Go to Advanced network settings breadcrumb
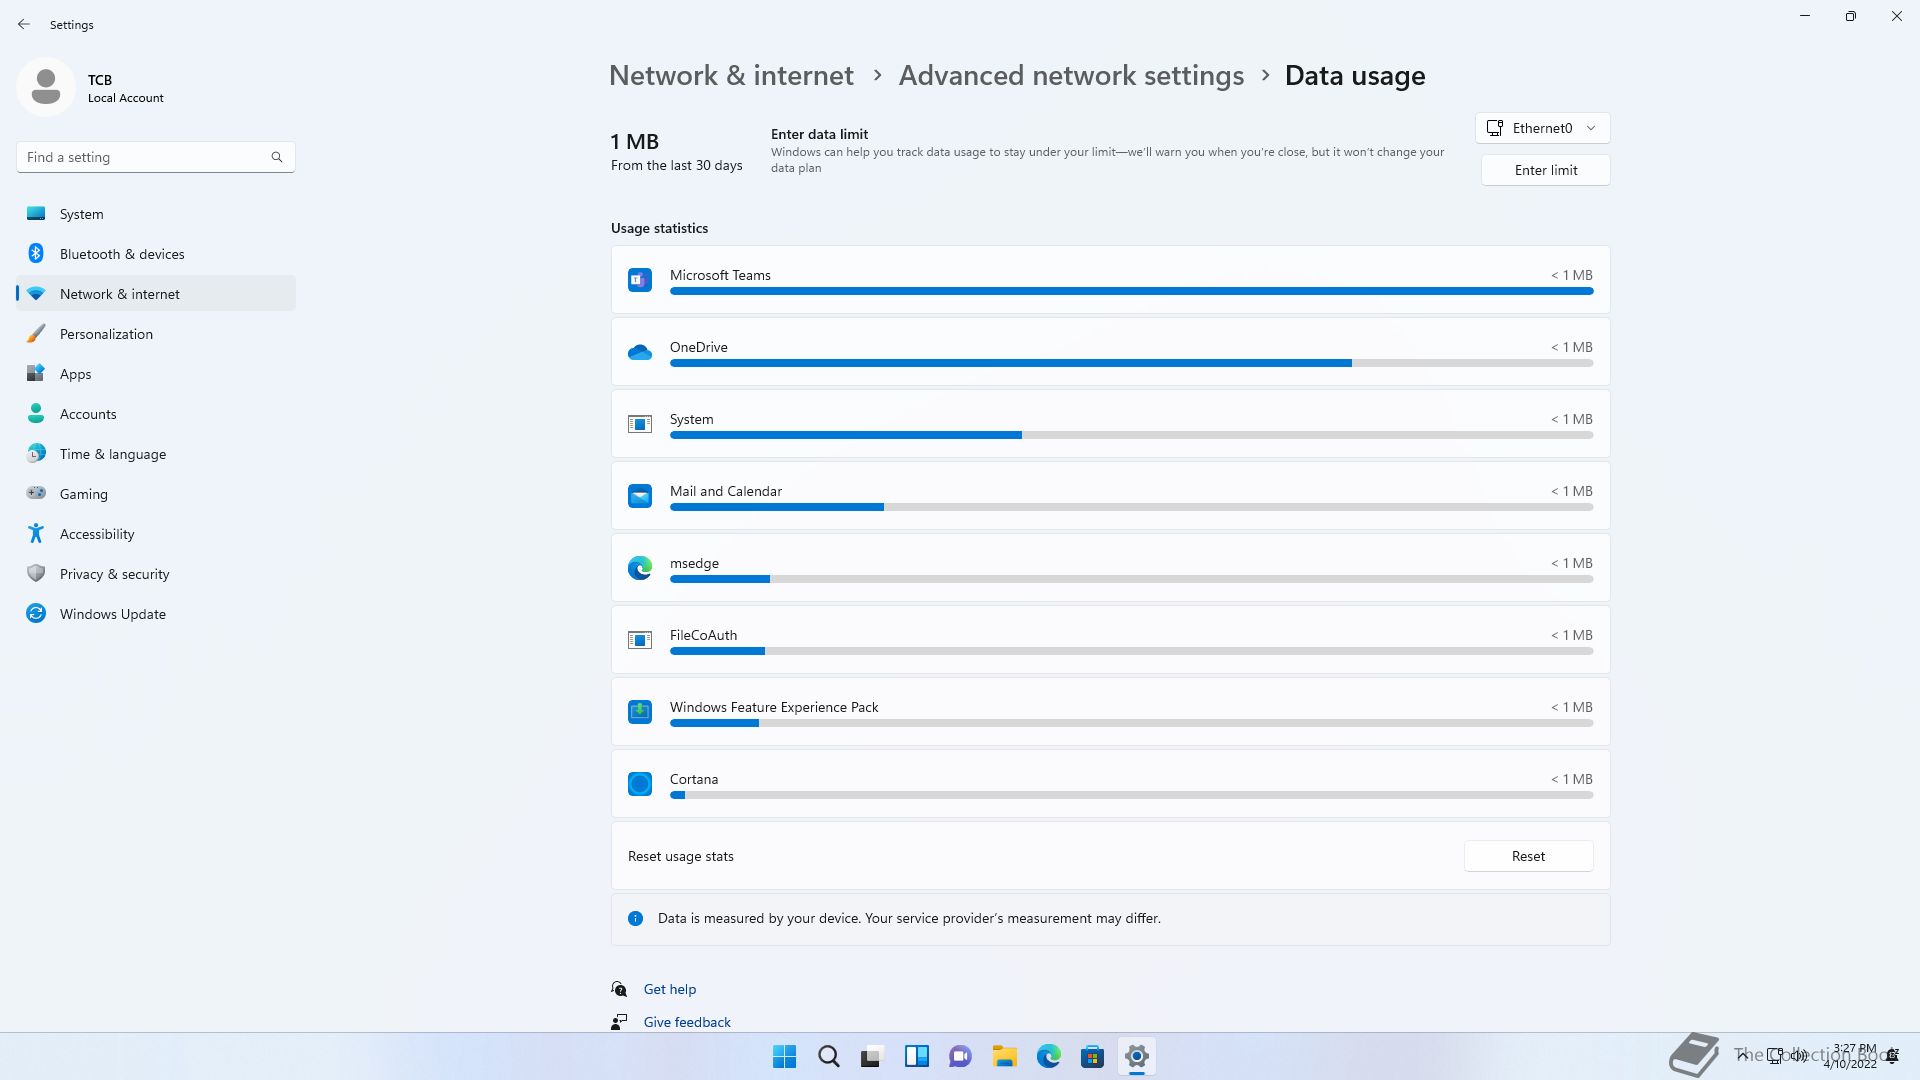1920x1080 pixels. pyautogui.click(x=1071, y=76)
